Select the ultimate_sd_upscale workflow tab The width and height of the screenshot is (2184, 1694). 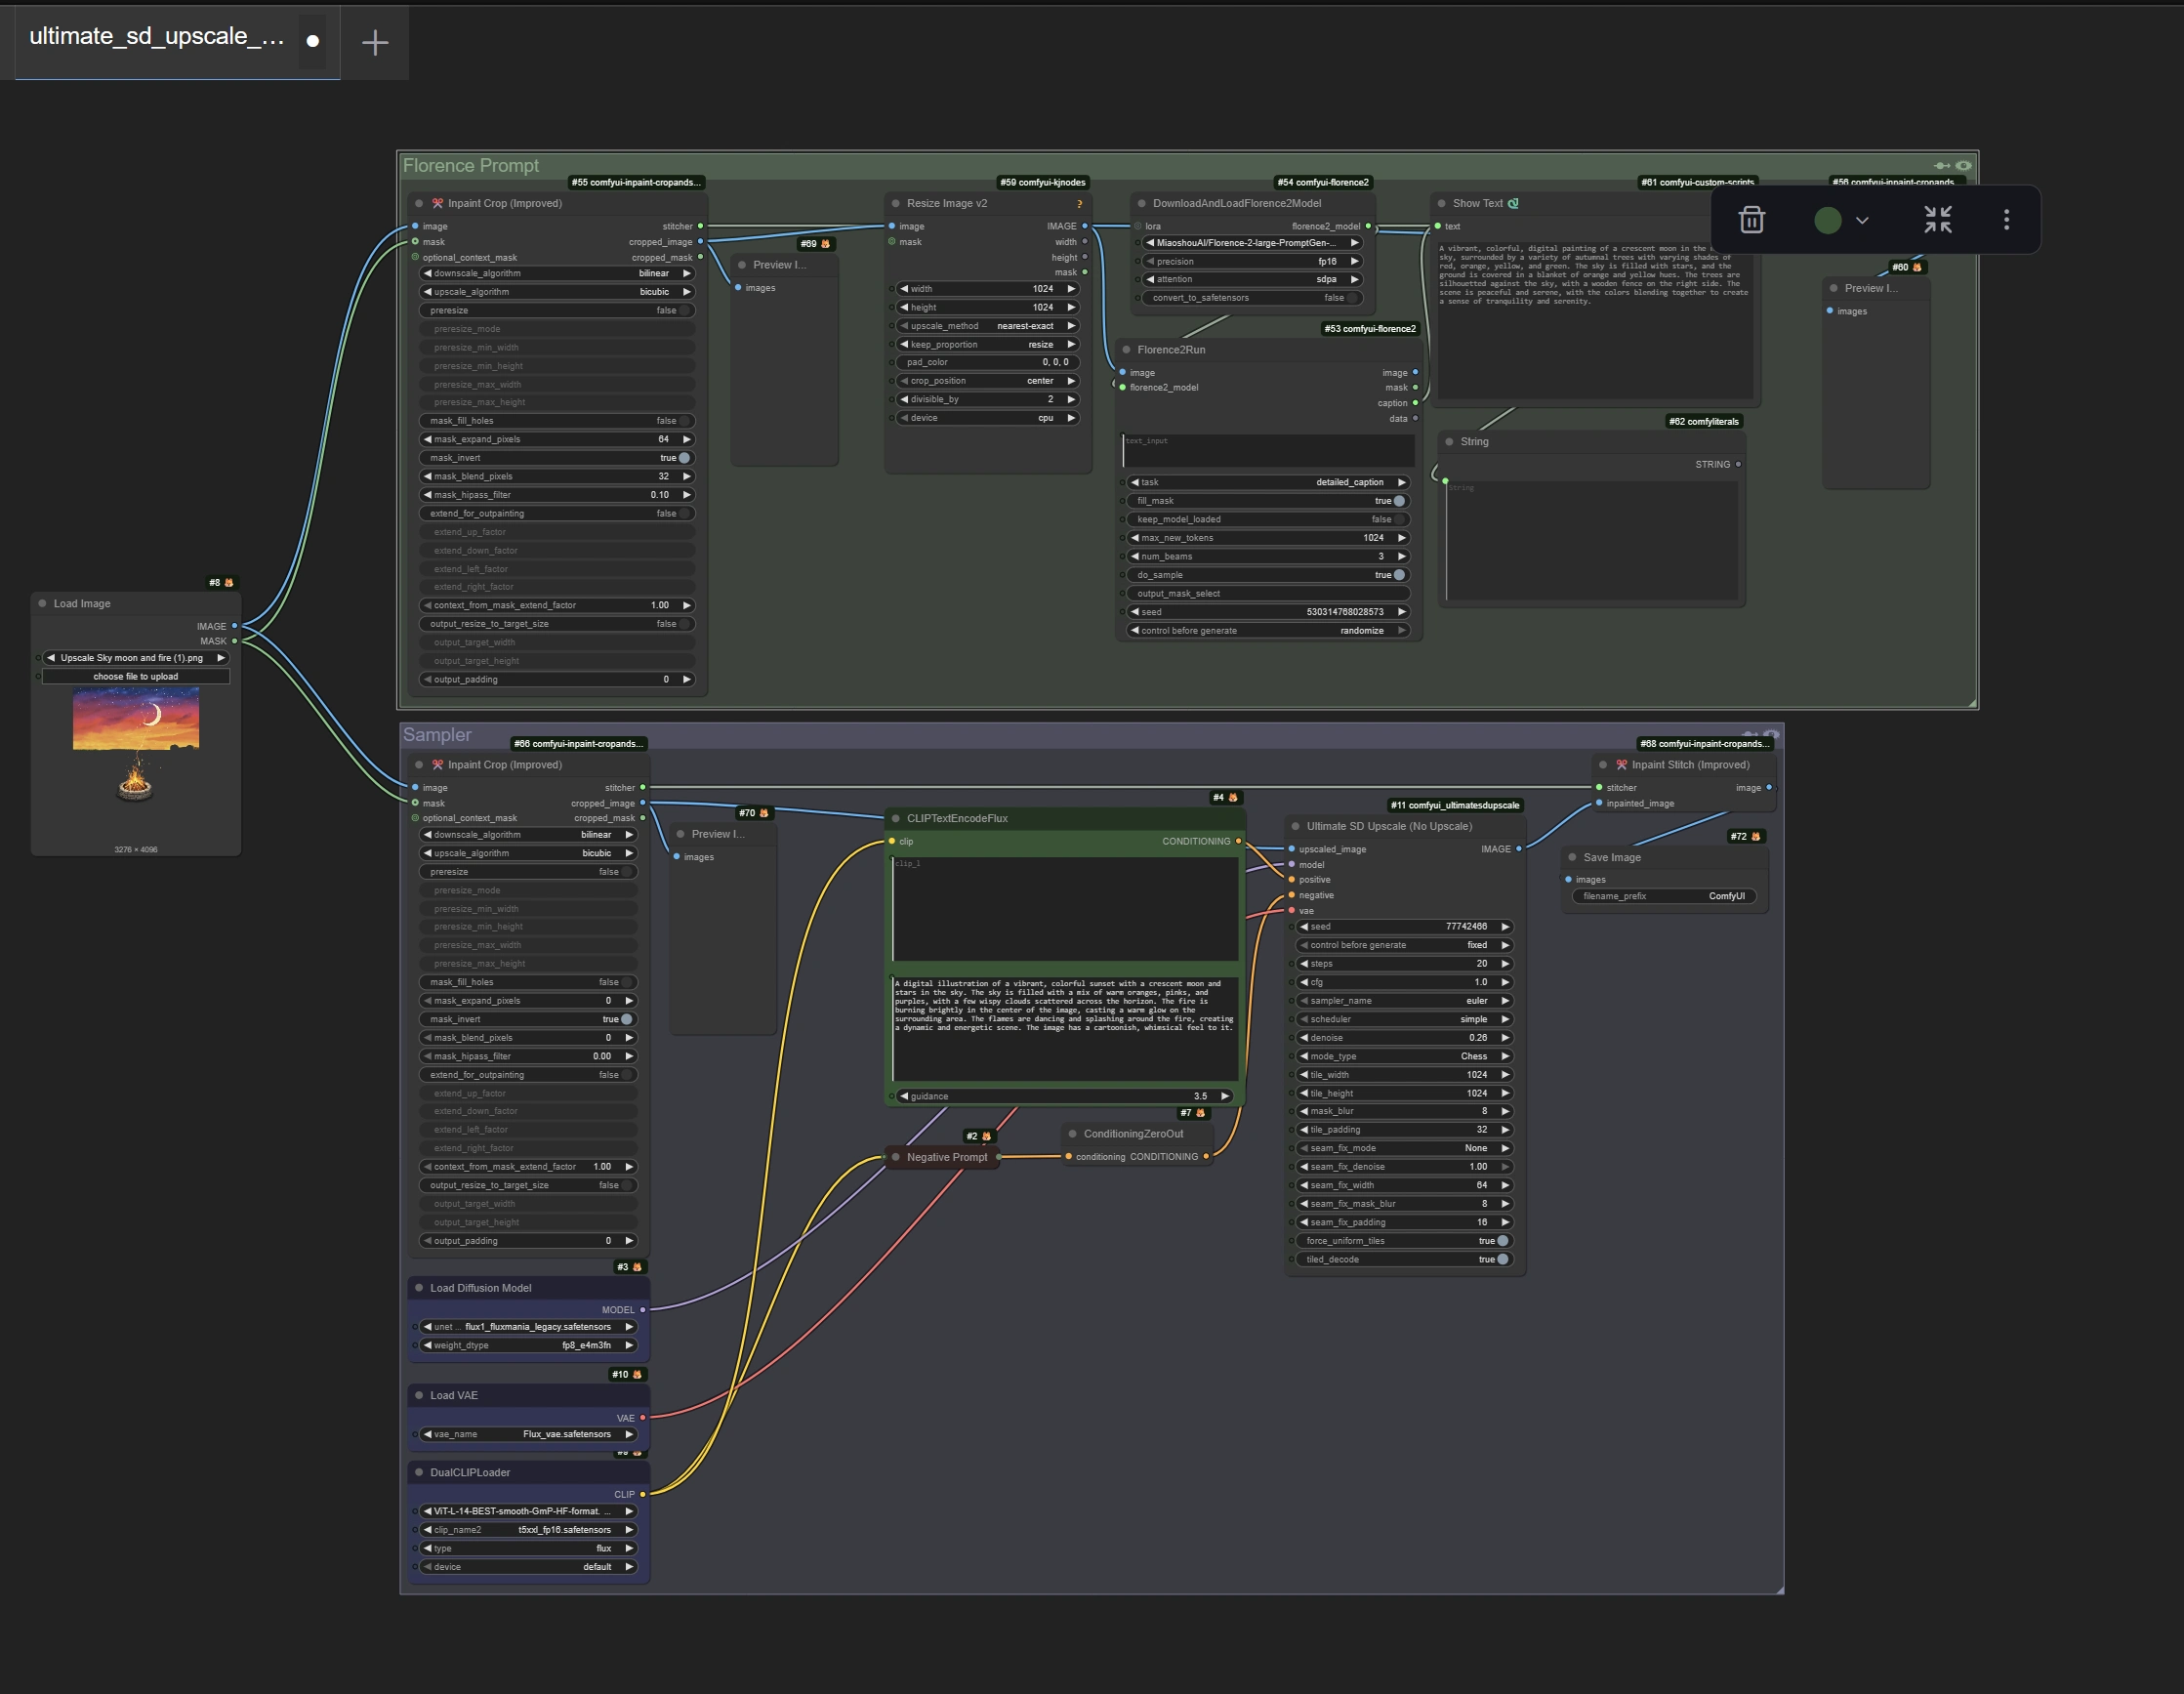(157, 37)
